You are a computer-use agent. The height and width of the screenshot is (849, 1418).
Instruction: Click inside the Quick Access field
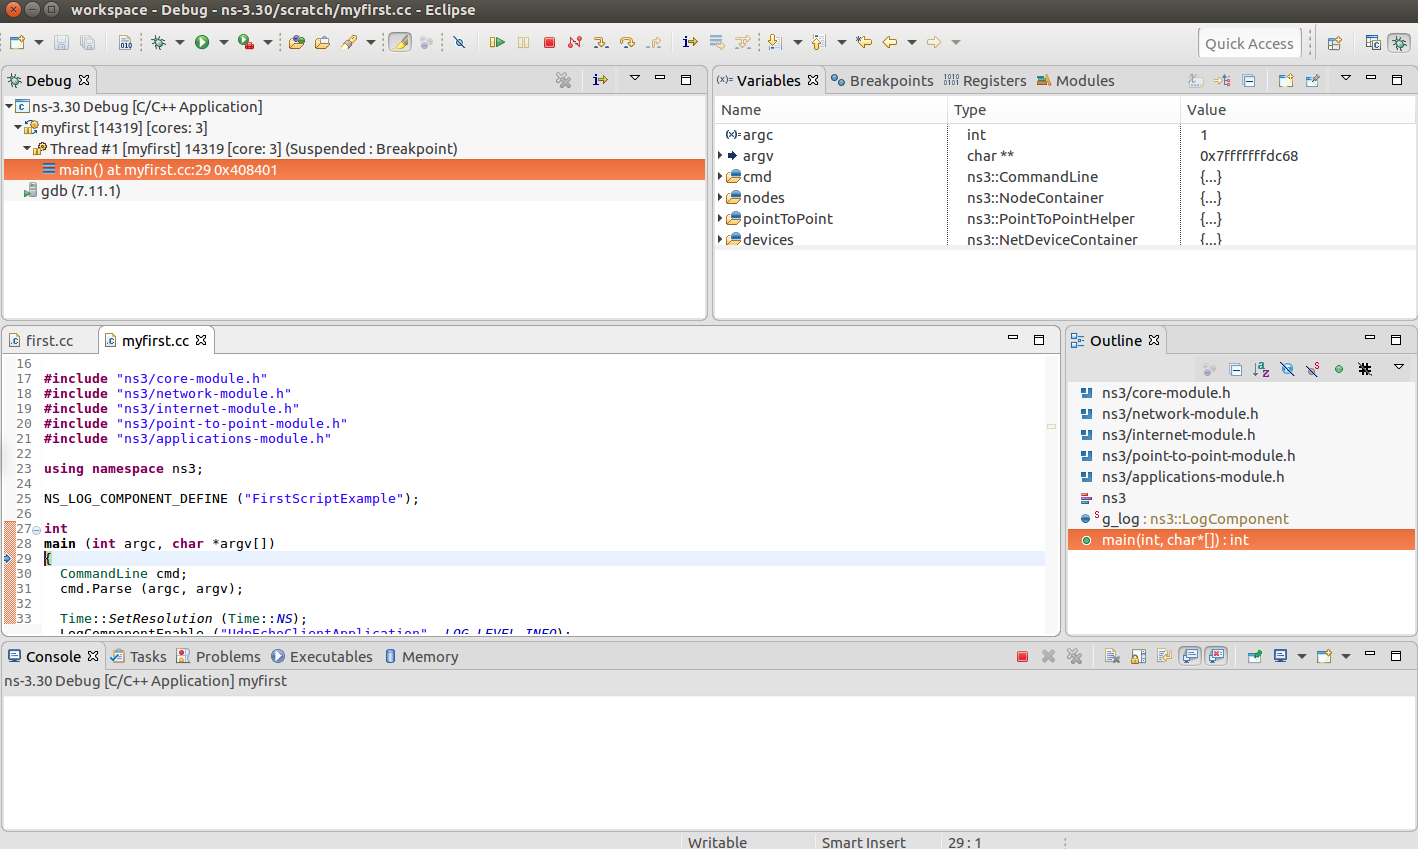click(1249, 43)
